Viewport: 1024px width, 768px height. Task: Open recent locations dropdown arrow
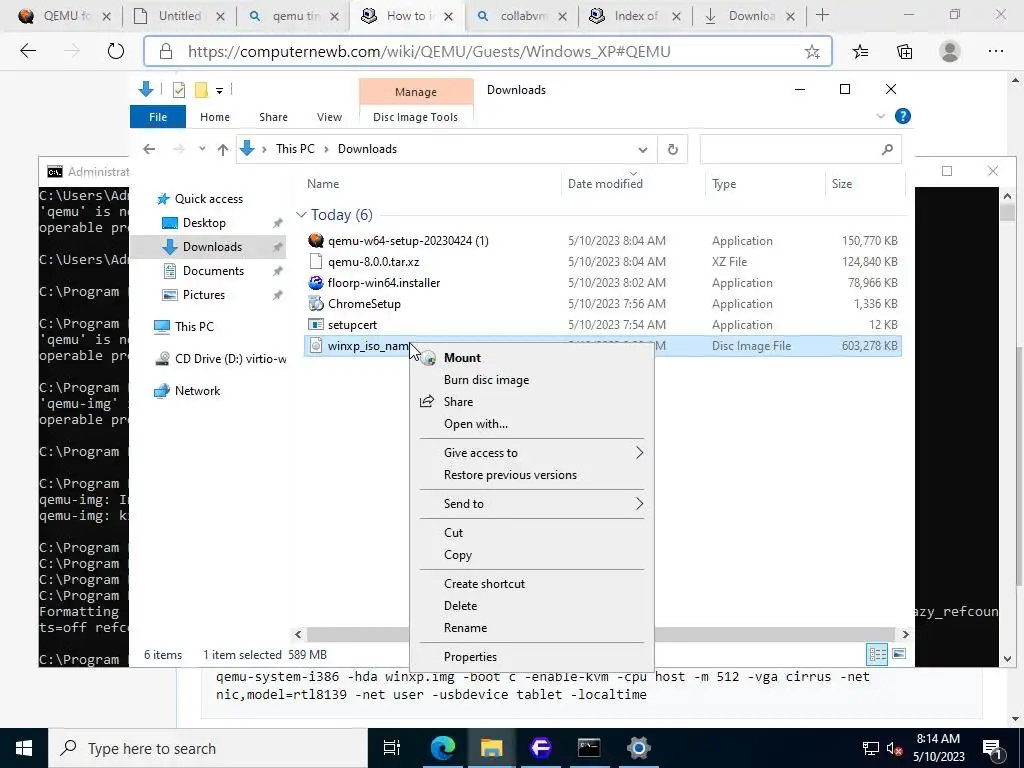pos(202,149)
